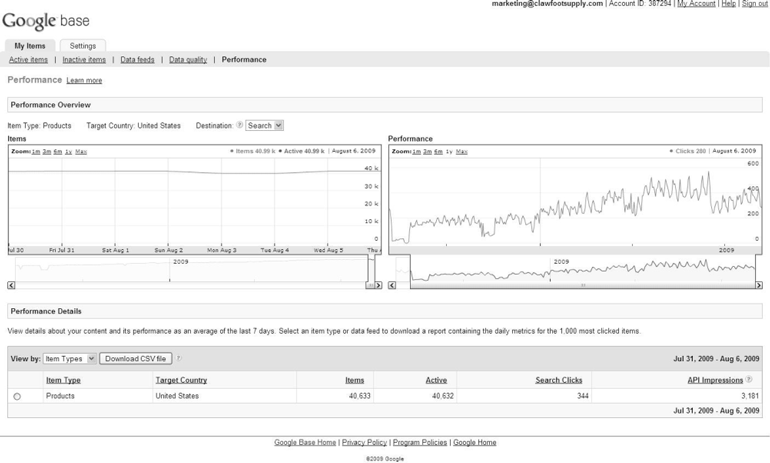Set Performance chart zoom to 1m
The image size is (770, 463).
[x=416, y=152]
